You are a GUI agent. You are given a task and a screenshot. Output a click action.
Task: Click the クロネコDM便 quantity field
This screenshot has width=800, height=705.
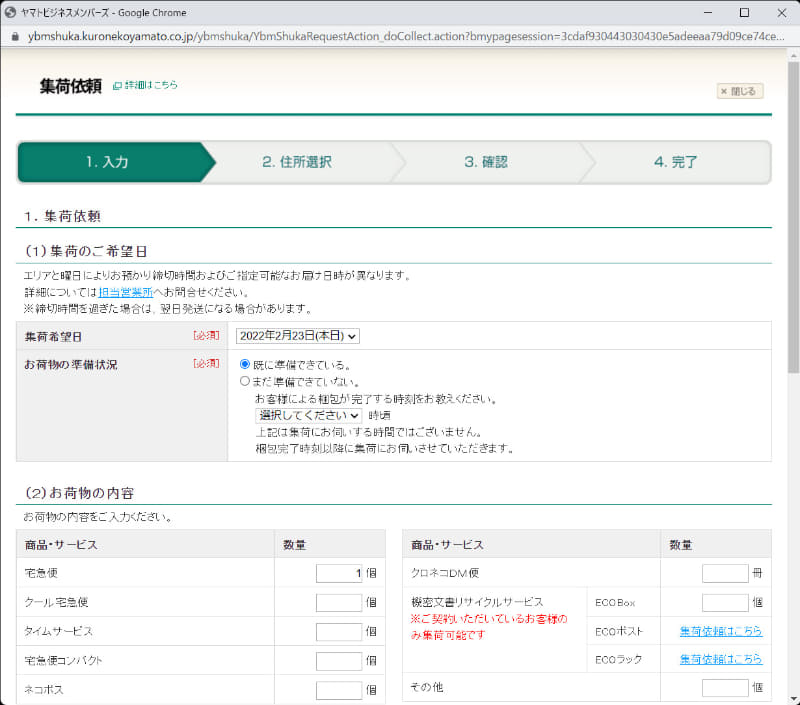[x=722, y=572]
